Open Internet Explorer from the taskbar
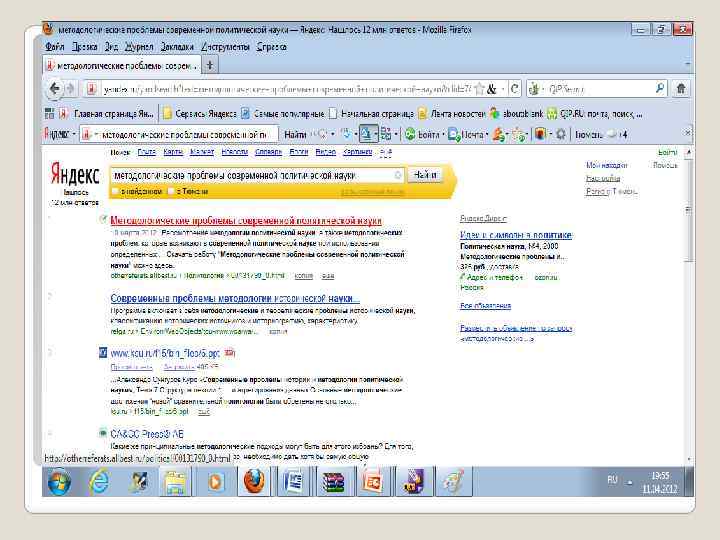Viewport: 720px width, 540px height. pyautogui.click(x=99, y=482)
